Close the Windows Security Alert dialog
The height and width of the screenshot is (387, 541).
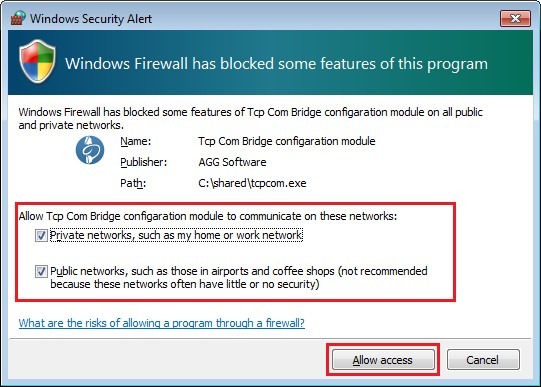[x=515, y=18]
